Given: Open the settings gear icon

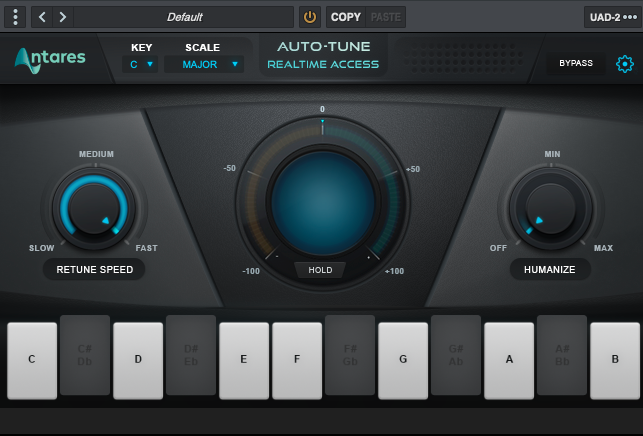Looking at the screenshot, I should pos(625,64).
